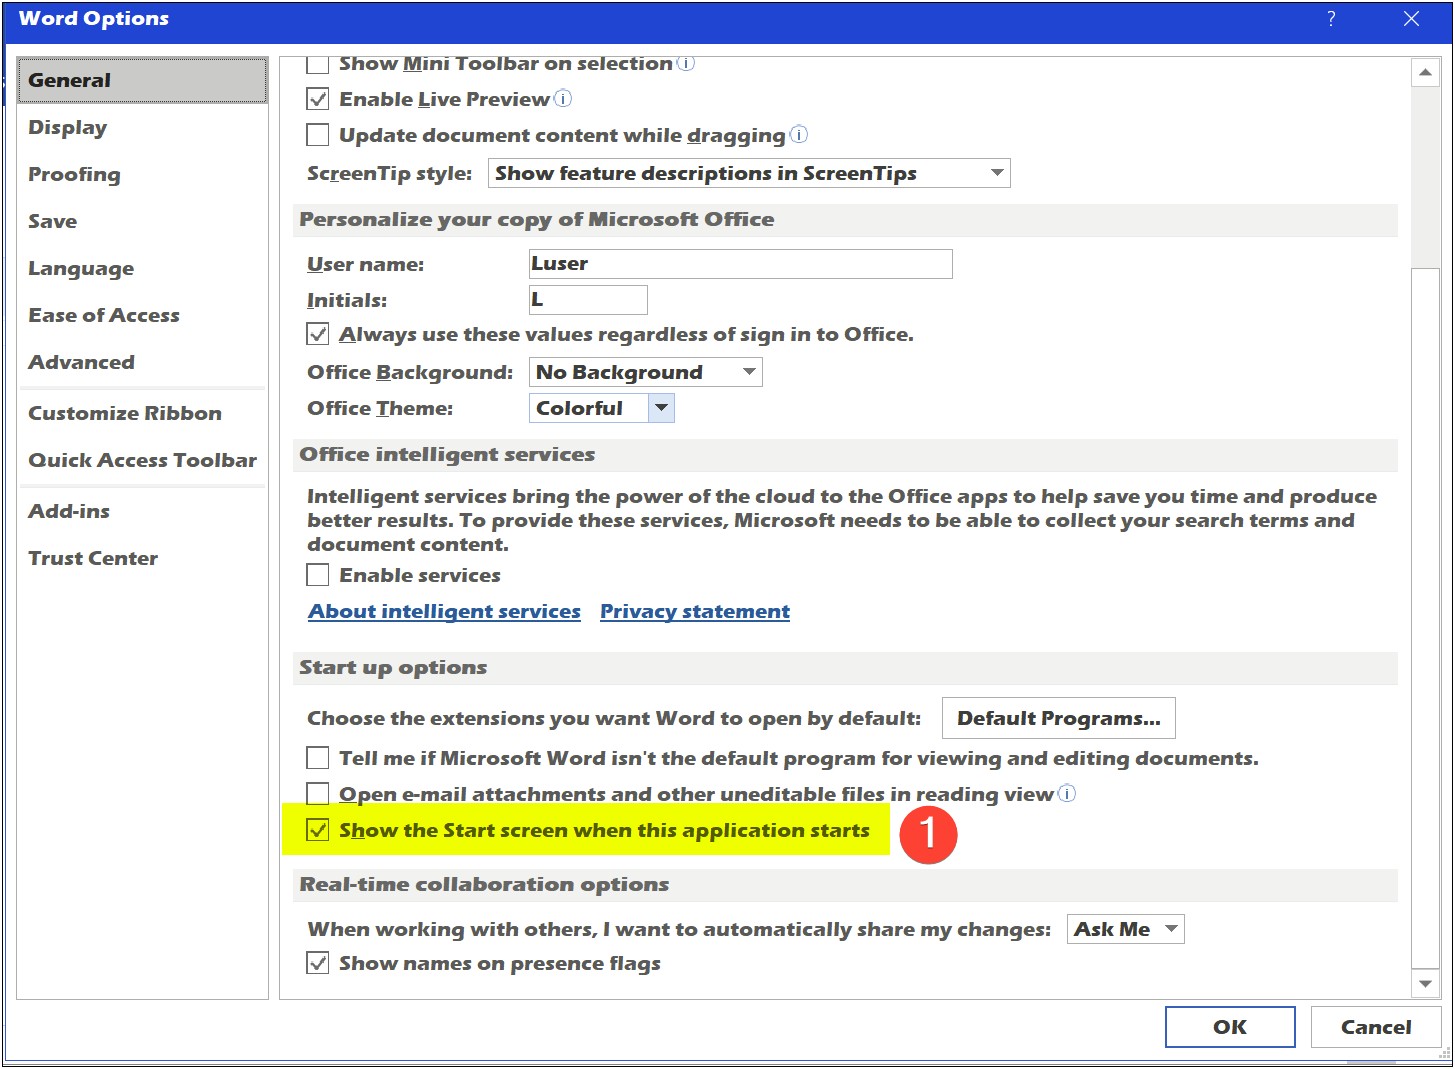Select Quick Access Toolbar category

coord(143,460)
